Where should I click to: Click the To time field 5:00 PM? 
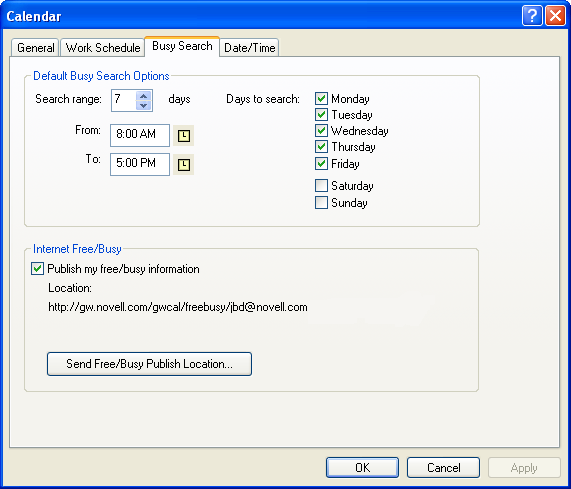point(140,164)
